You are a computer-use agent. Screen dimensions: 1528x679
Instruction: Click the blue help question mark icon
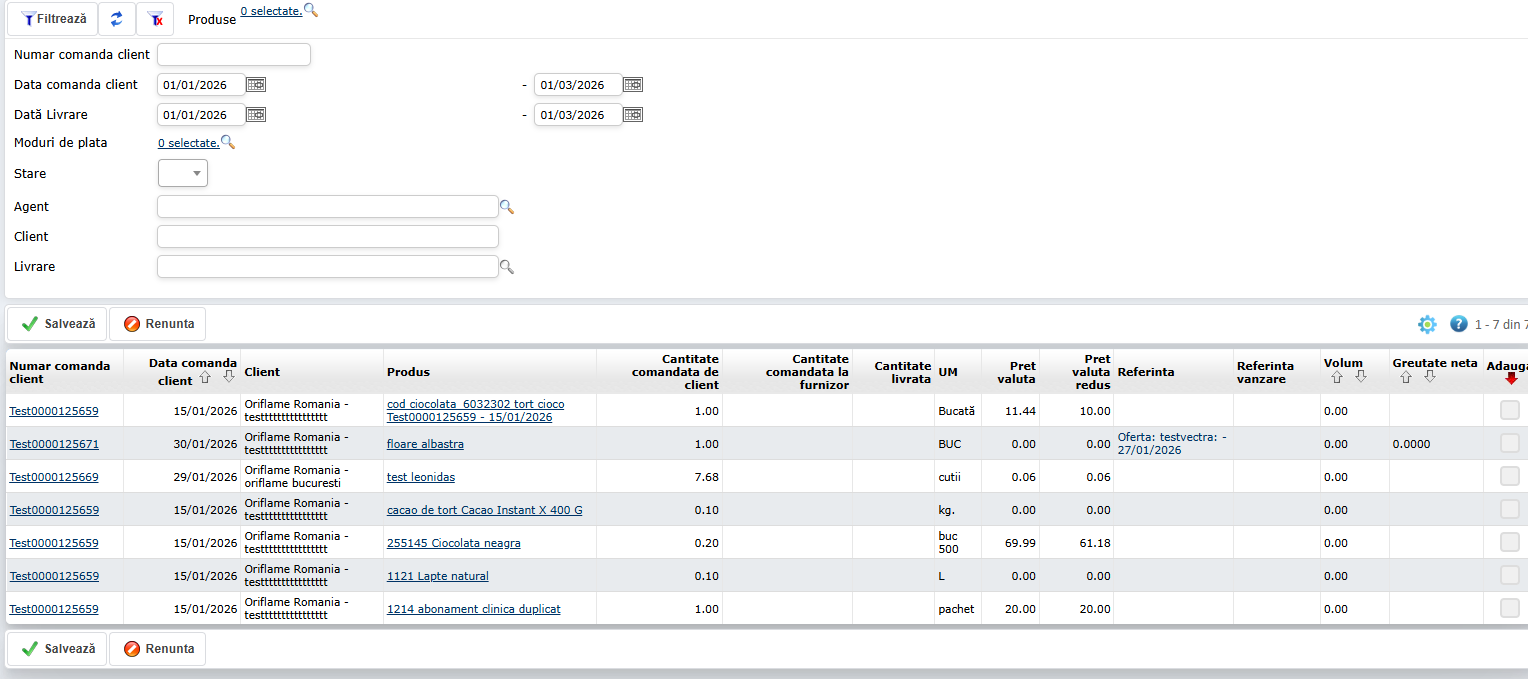(x=1458, y=324)
